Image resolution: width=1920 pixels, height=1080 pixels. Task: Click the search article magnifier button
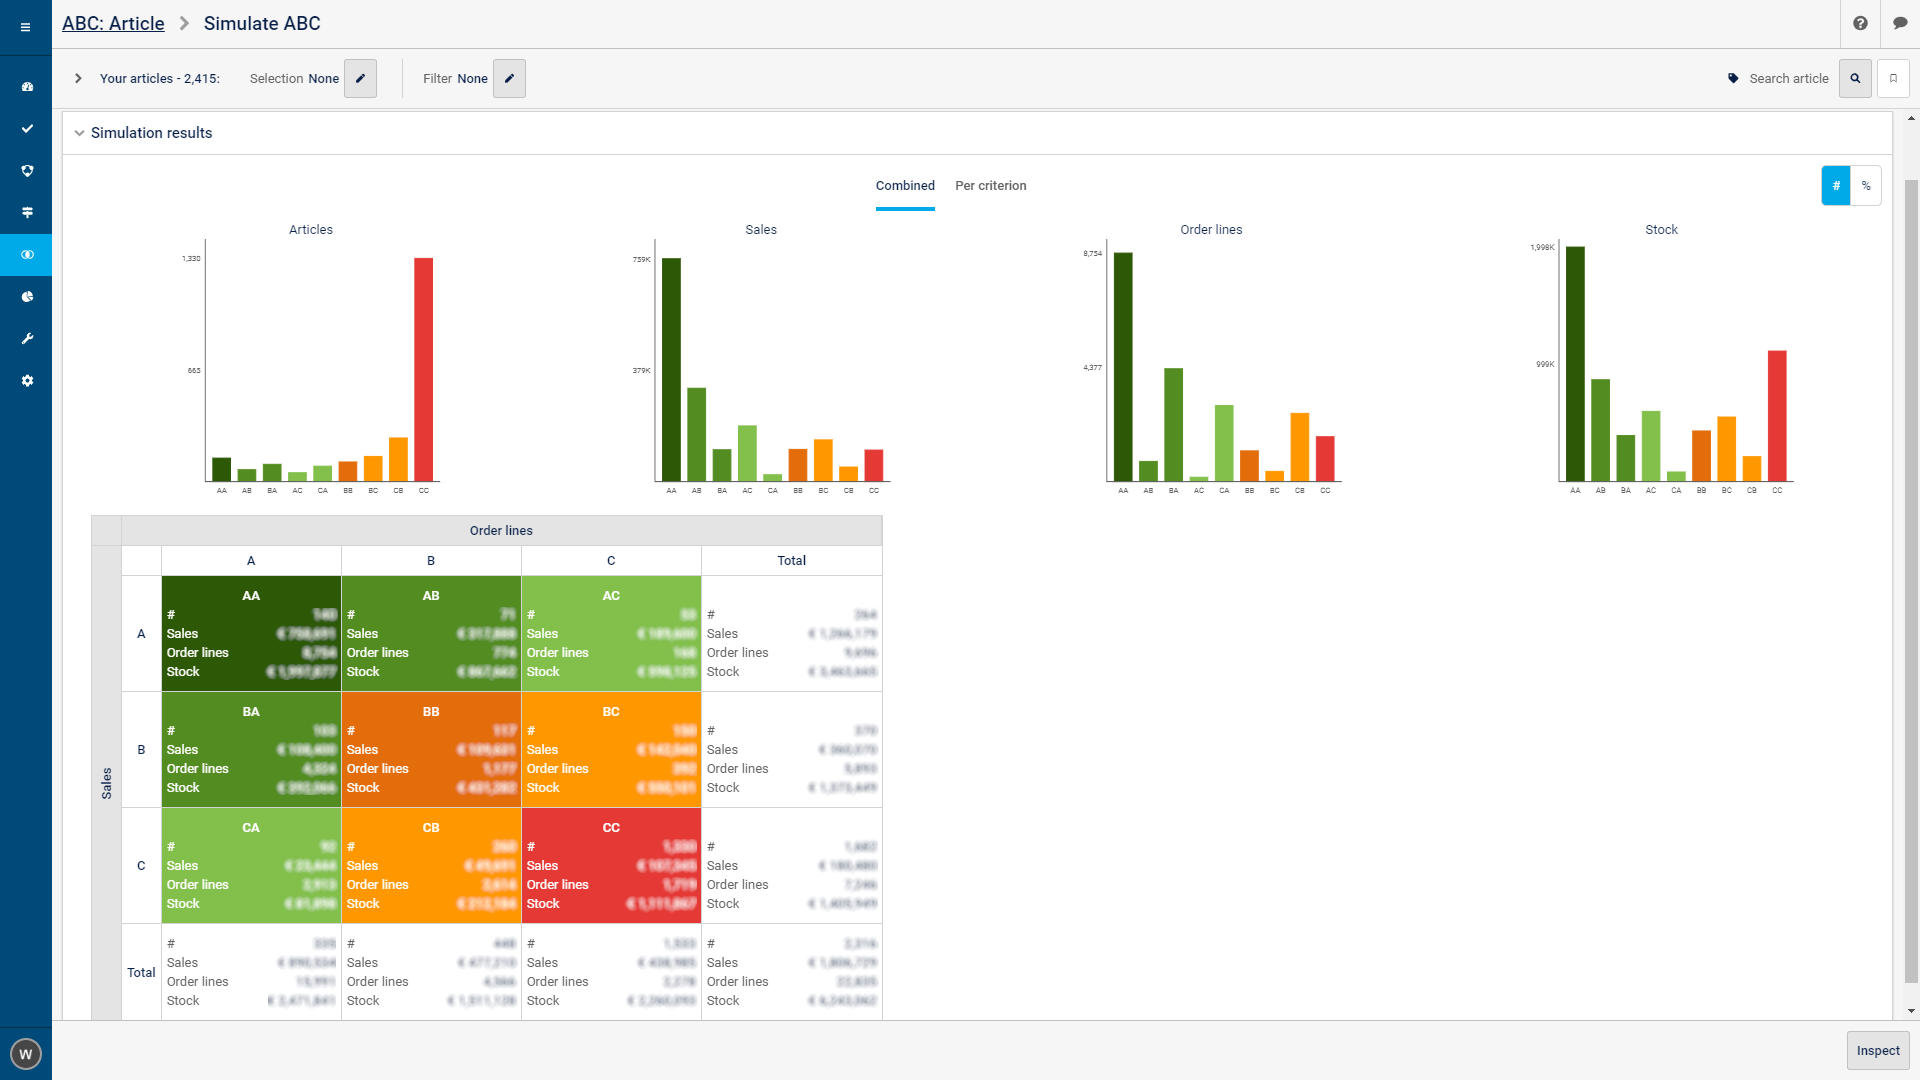[1855, 78]
